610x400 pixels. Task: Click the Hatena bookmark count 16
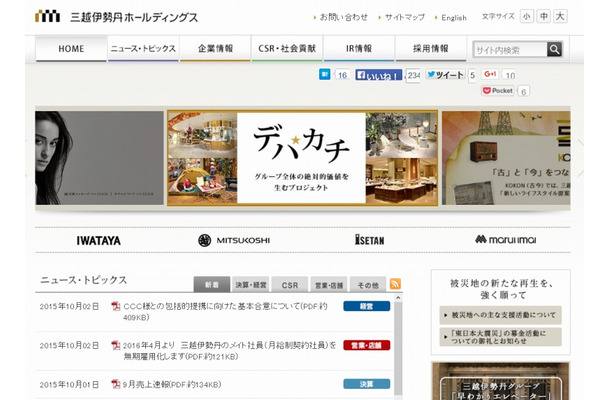coord(342,75)
